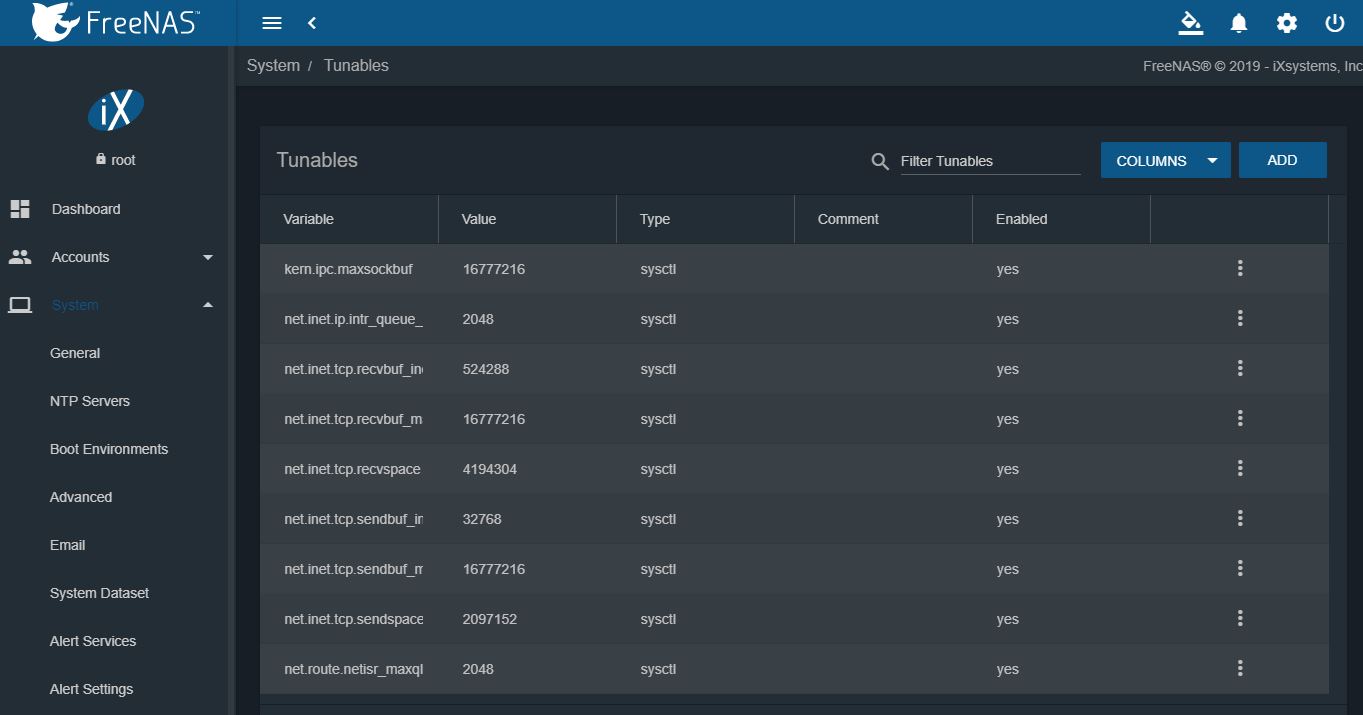
Task: Open the theme paint bucket icon
Action: click(1190, 23)
